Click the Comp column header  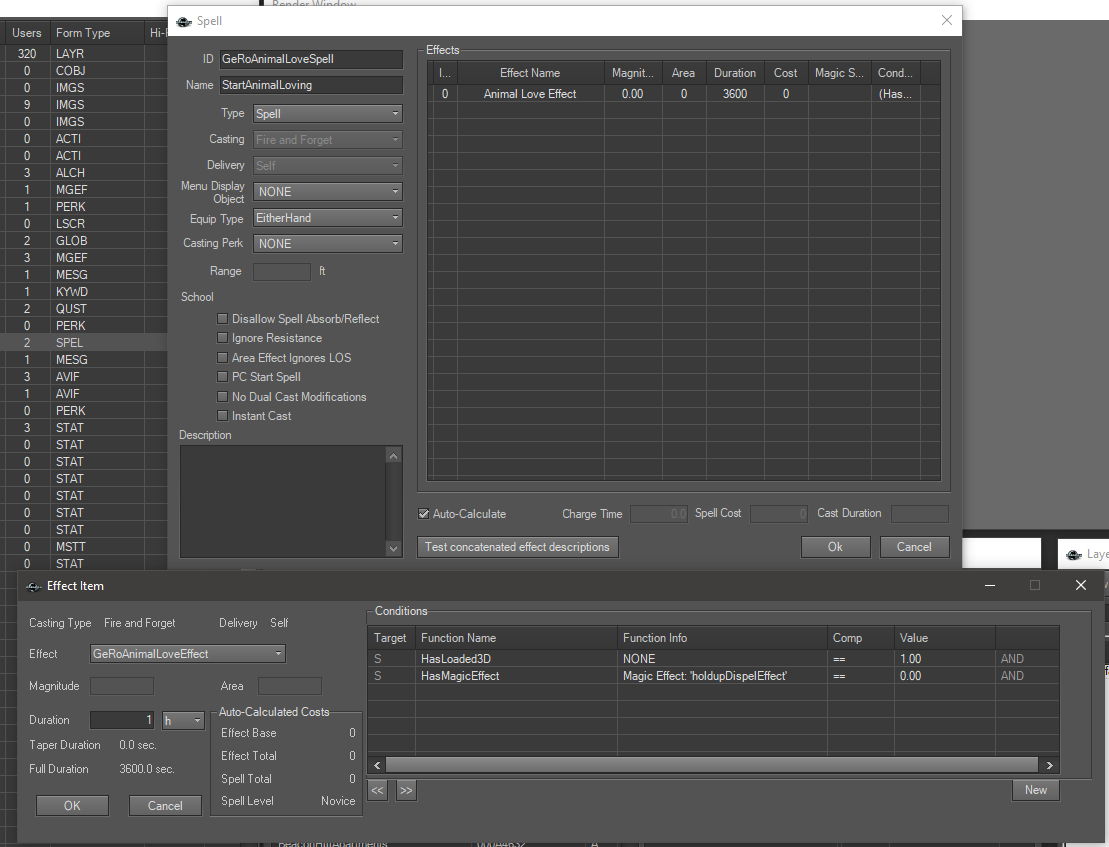click(x=861, y=638)
